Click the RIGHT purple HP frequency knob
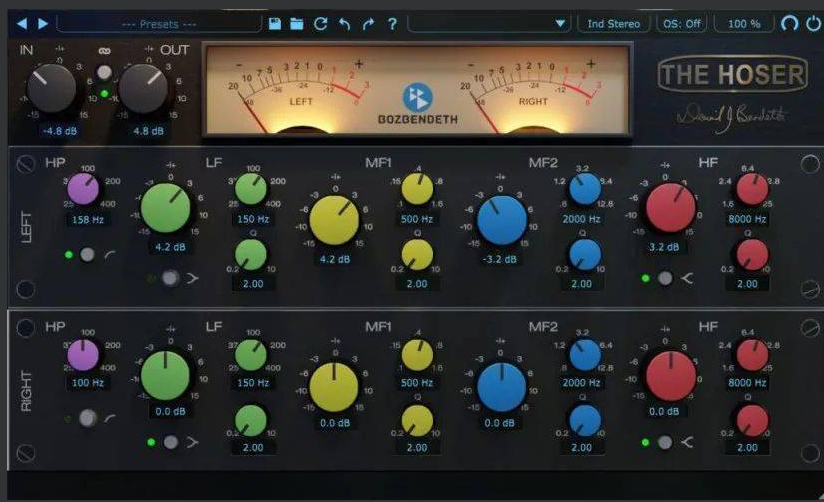Screen dimensions: 824x502 (83, 354)
